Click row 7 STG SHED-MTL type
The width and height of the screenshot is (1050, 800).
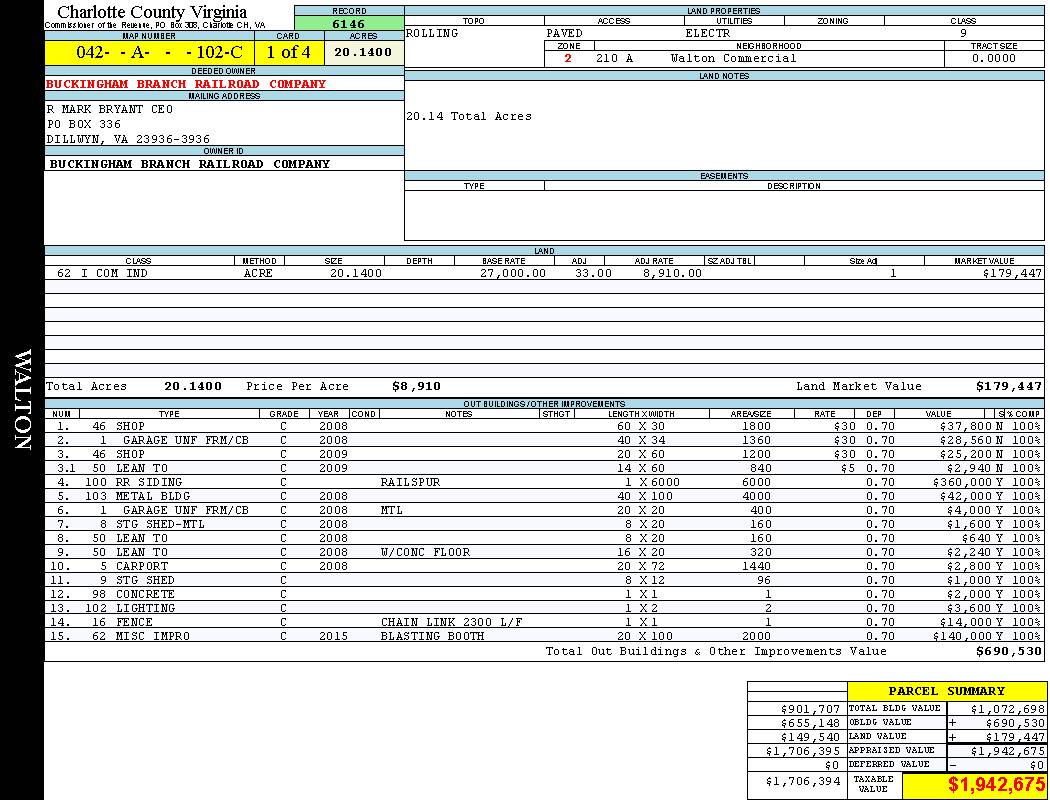pyautogui.click(x=160, y=525)
